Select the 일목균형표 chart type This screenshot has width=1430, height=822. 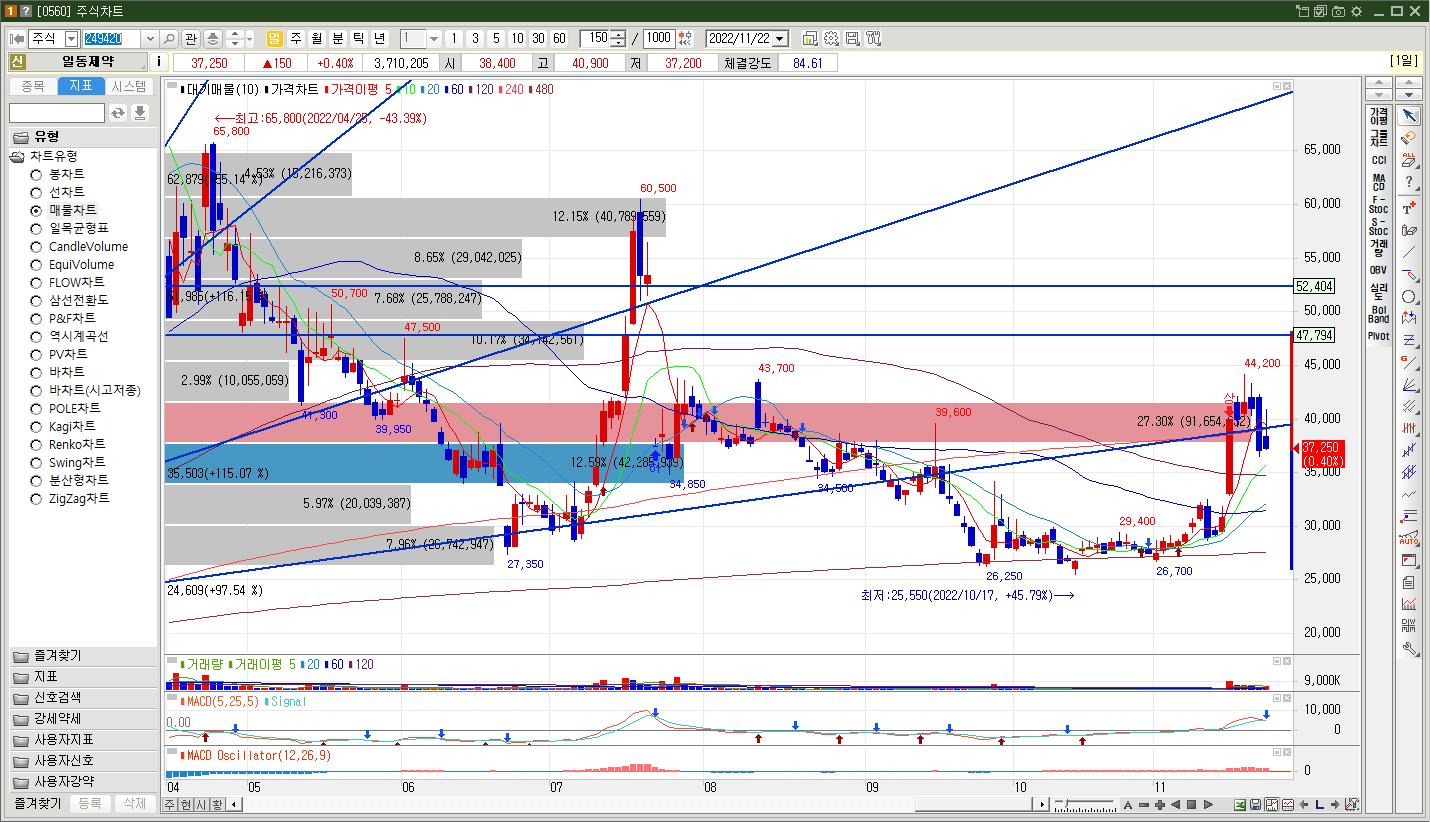coord(70,228)
